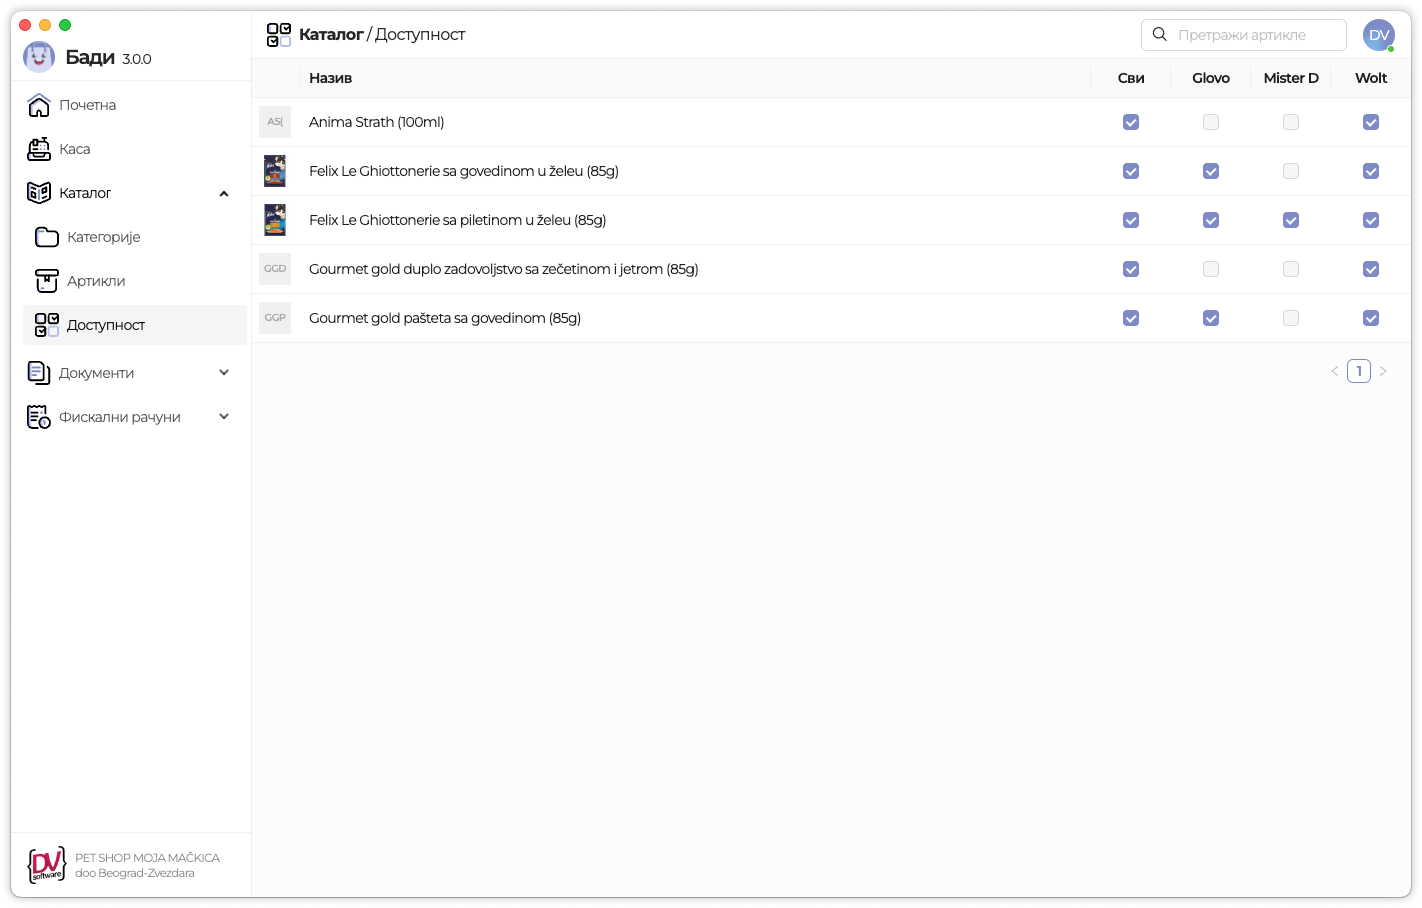Collapse the Каталог sidebar section

(224, 193)
